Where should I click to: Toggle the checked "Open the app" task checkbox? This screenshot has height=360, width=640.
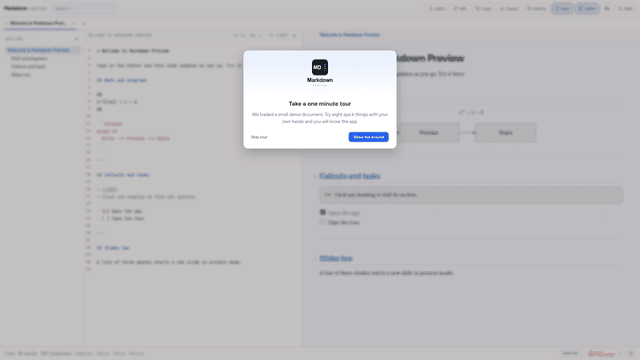click(322, 212)
